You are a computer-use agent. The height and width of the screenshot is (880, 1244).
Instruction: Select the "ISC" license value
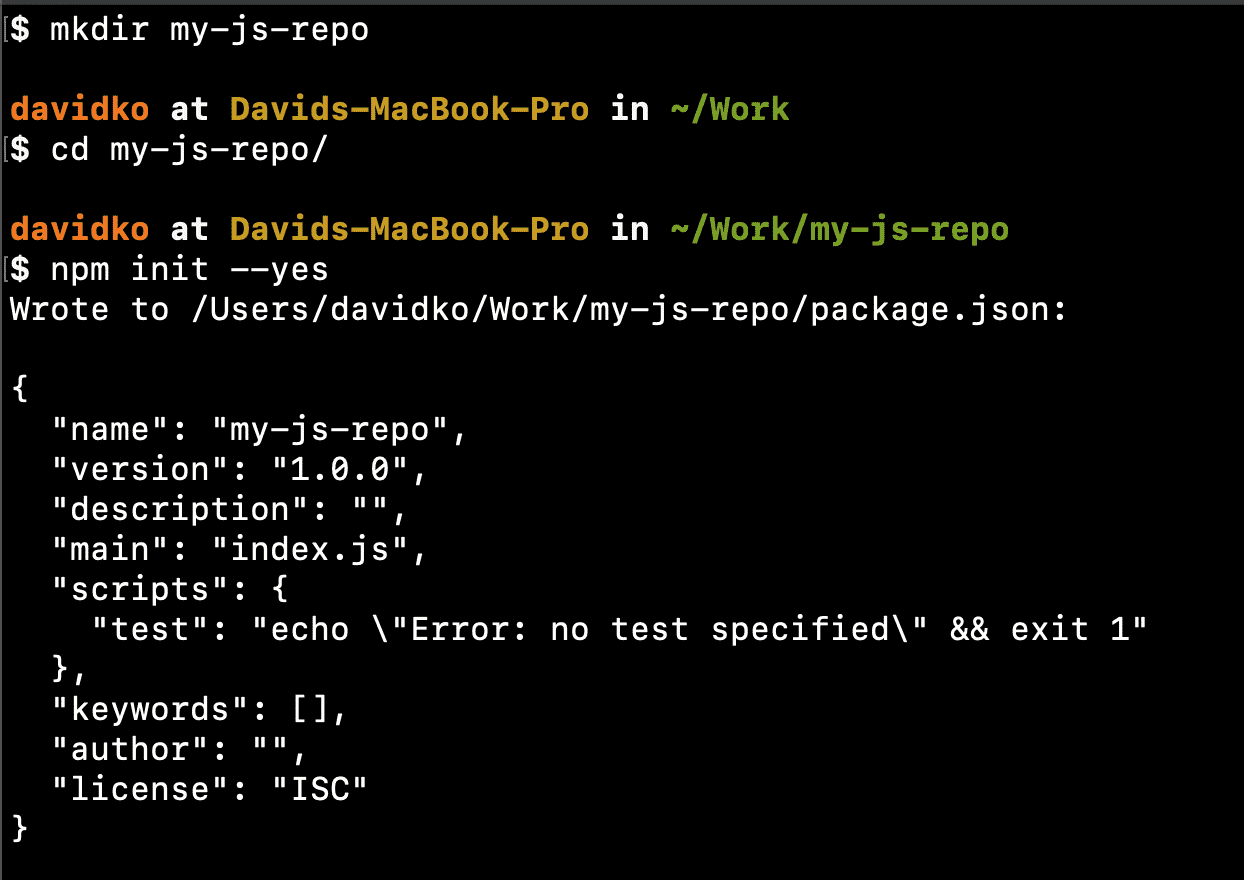click(x=319, y=790)
